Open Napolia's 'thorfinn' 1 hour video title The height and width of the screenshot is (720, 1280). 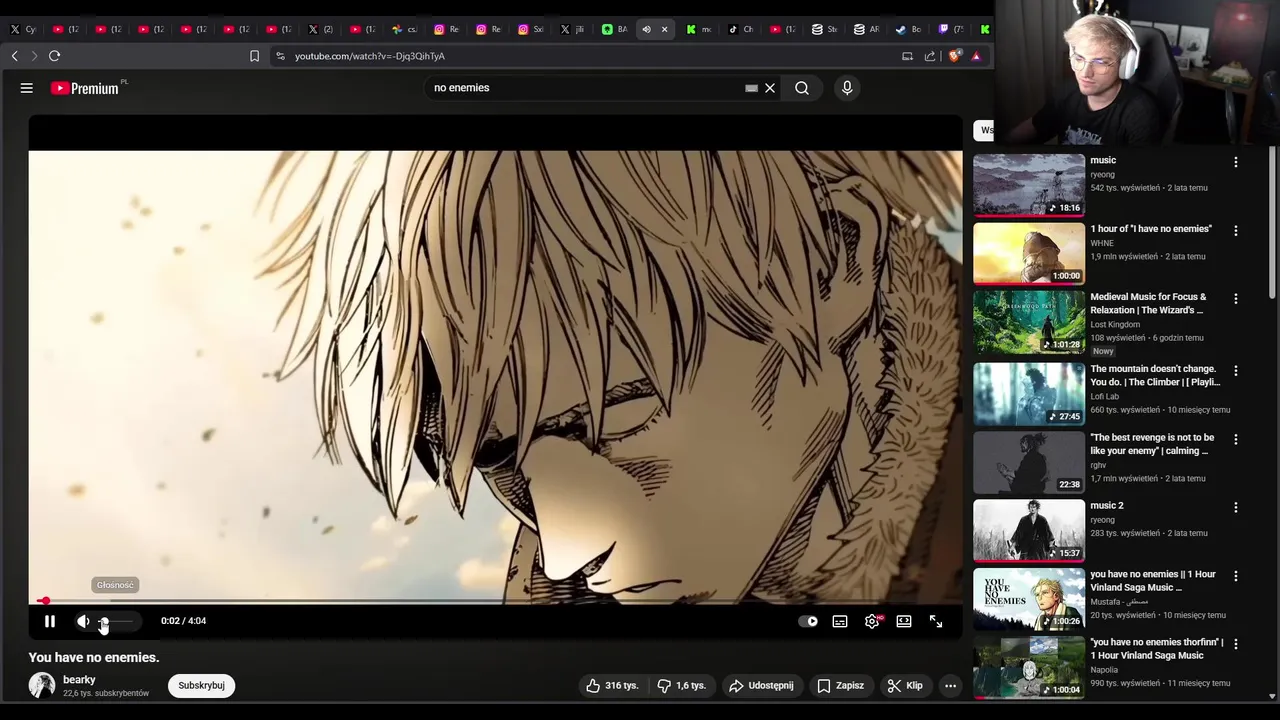tap(1157, 648)
